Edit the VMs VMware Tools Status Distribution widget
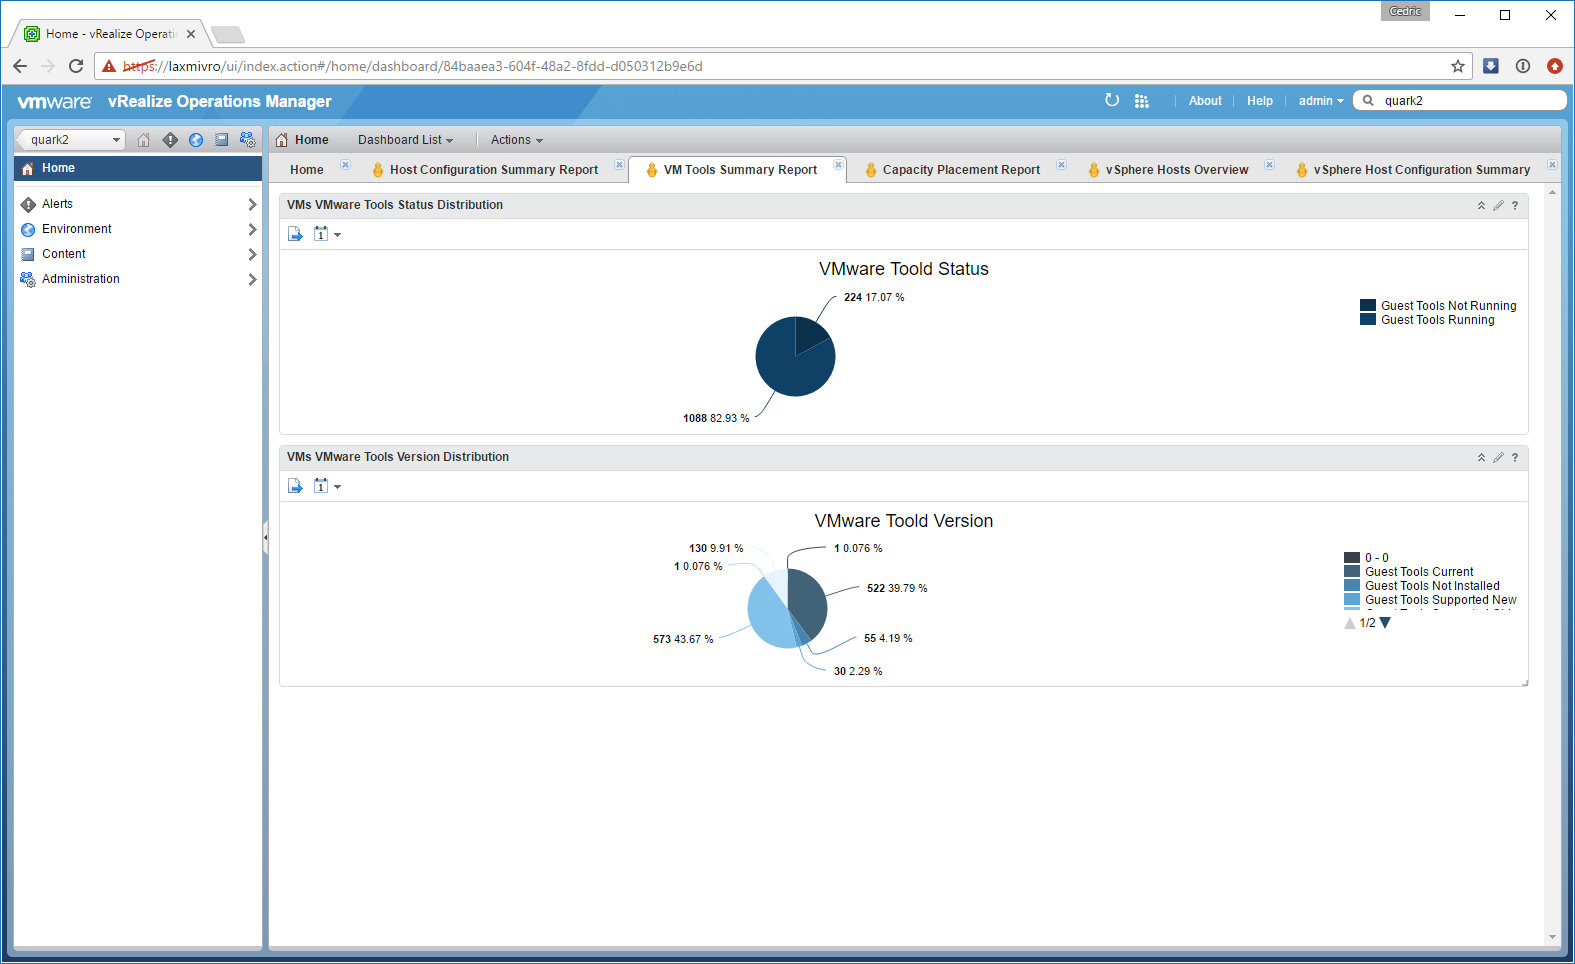 tap(1498, 206)
